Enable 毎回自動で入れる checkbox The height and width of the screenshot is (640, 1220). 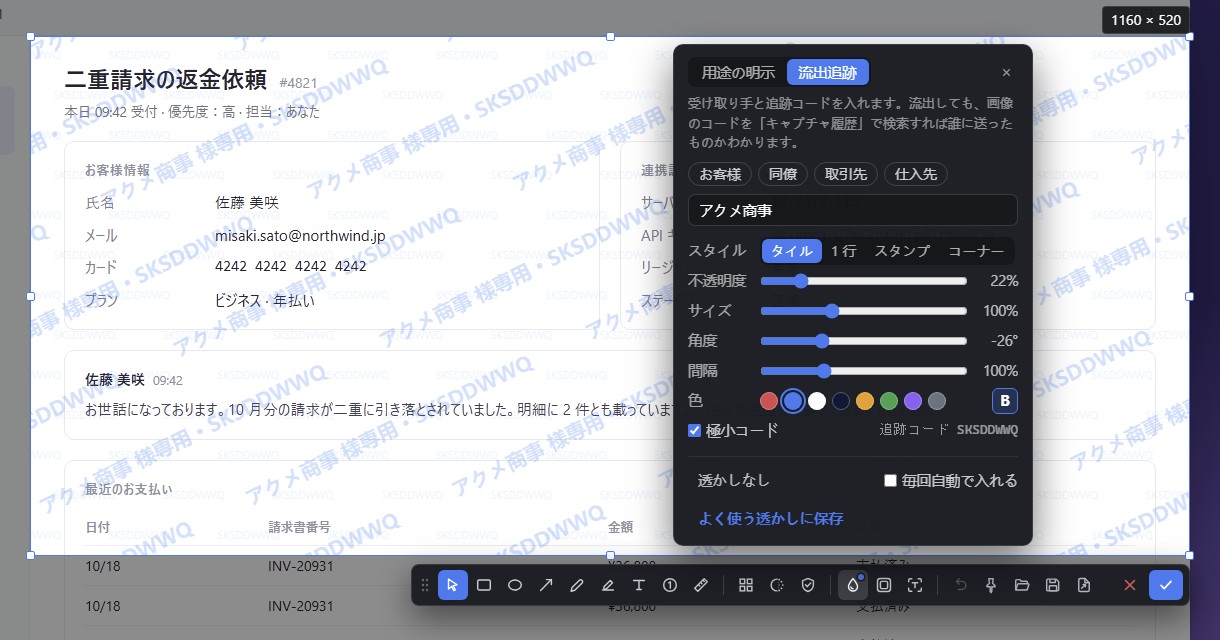click(x=890, y=481)
